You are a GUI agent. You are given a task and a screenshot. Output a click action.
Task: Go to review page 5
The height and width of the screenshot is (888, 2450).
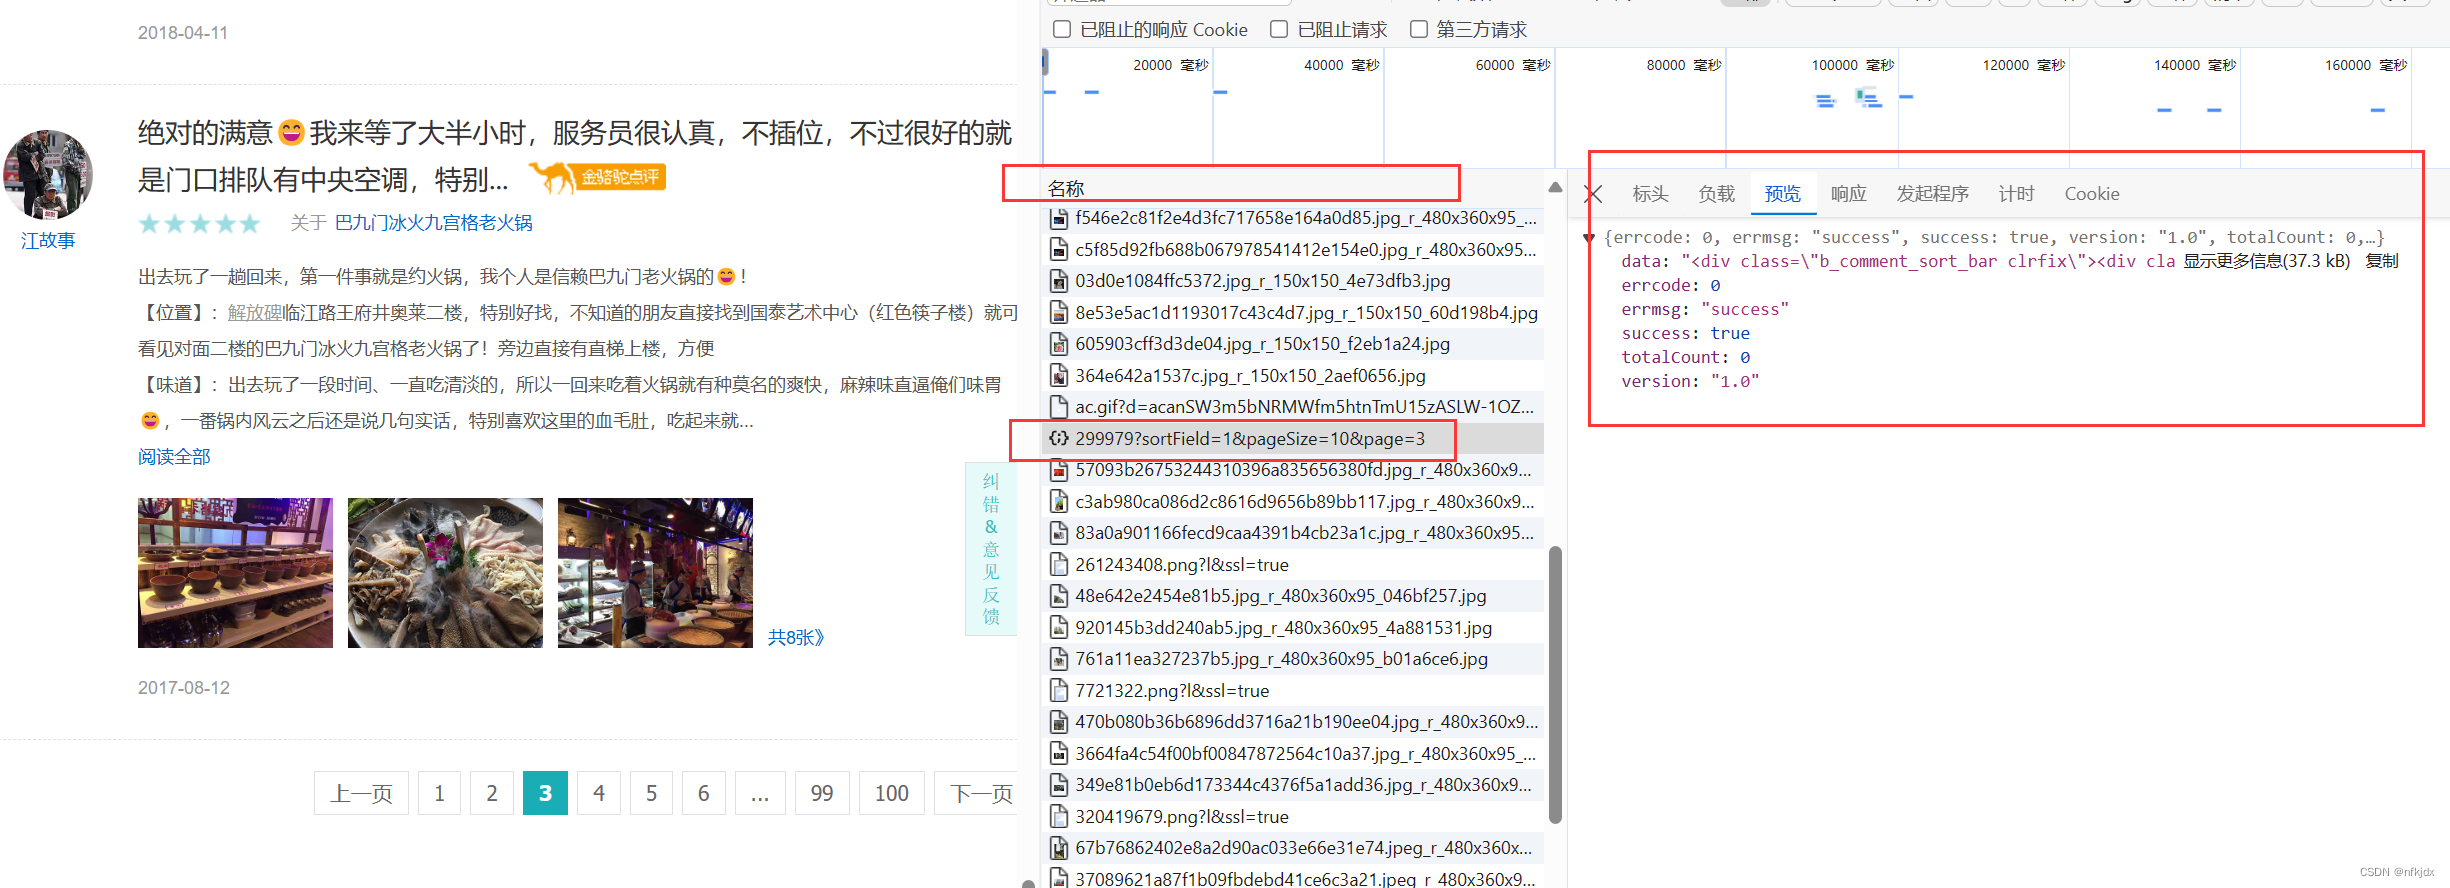click(651, 793)
